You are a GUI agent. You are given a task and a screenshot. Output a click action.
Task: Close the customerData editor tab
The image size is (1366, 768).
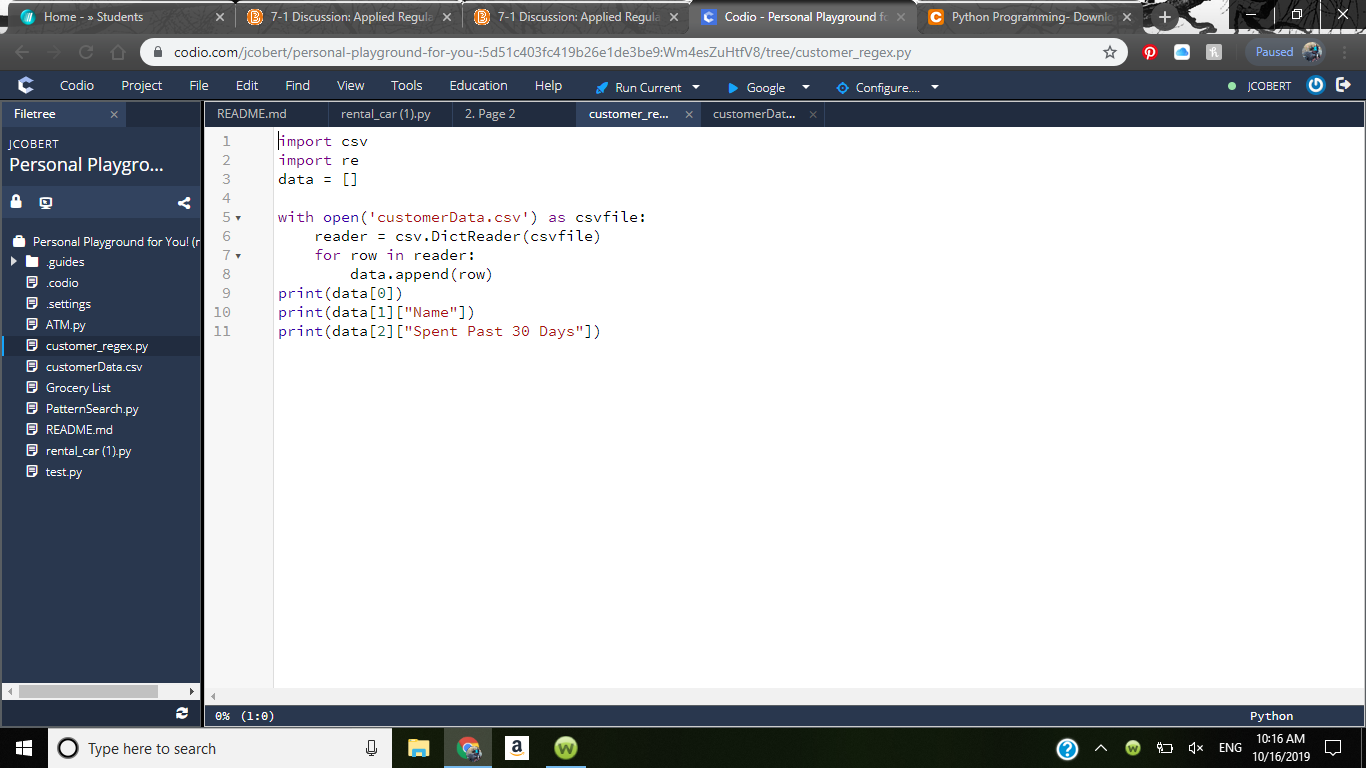tap(813, 115)
